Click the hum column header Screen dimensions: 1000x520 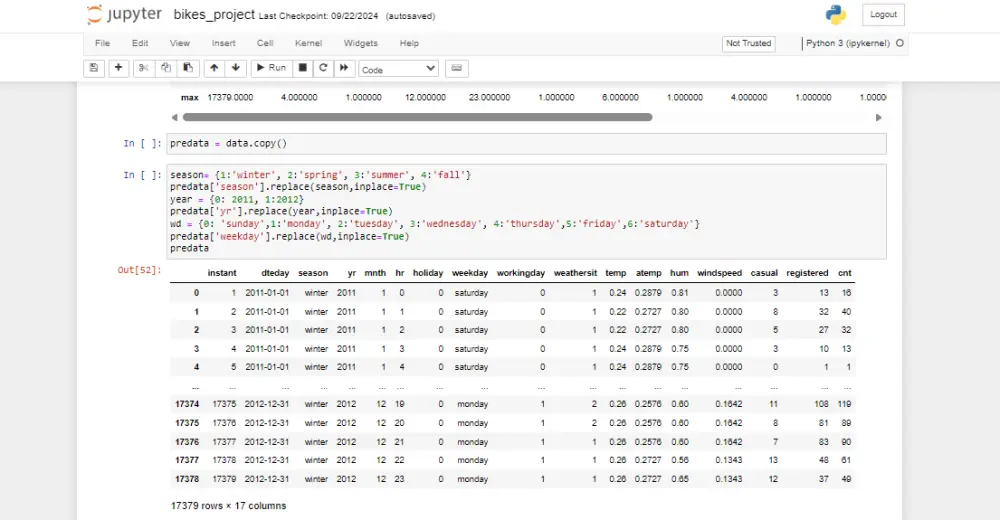[x=679, y=273]
